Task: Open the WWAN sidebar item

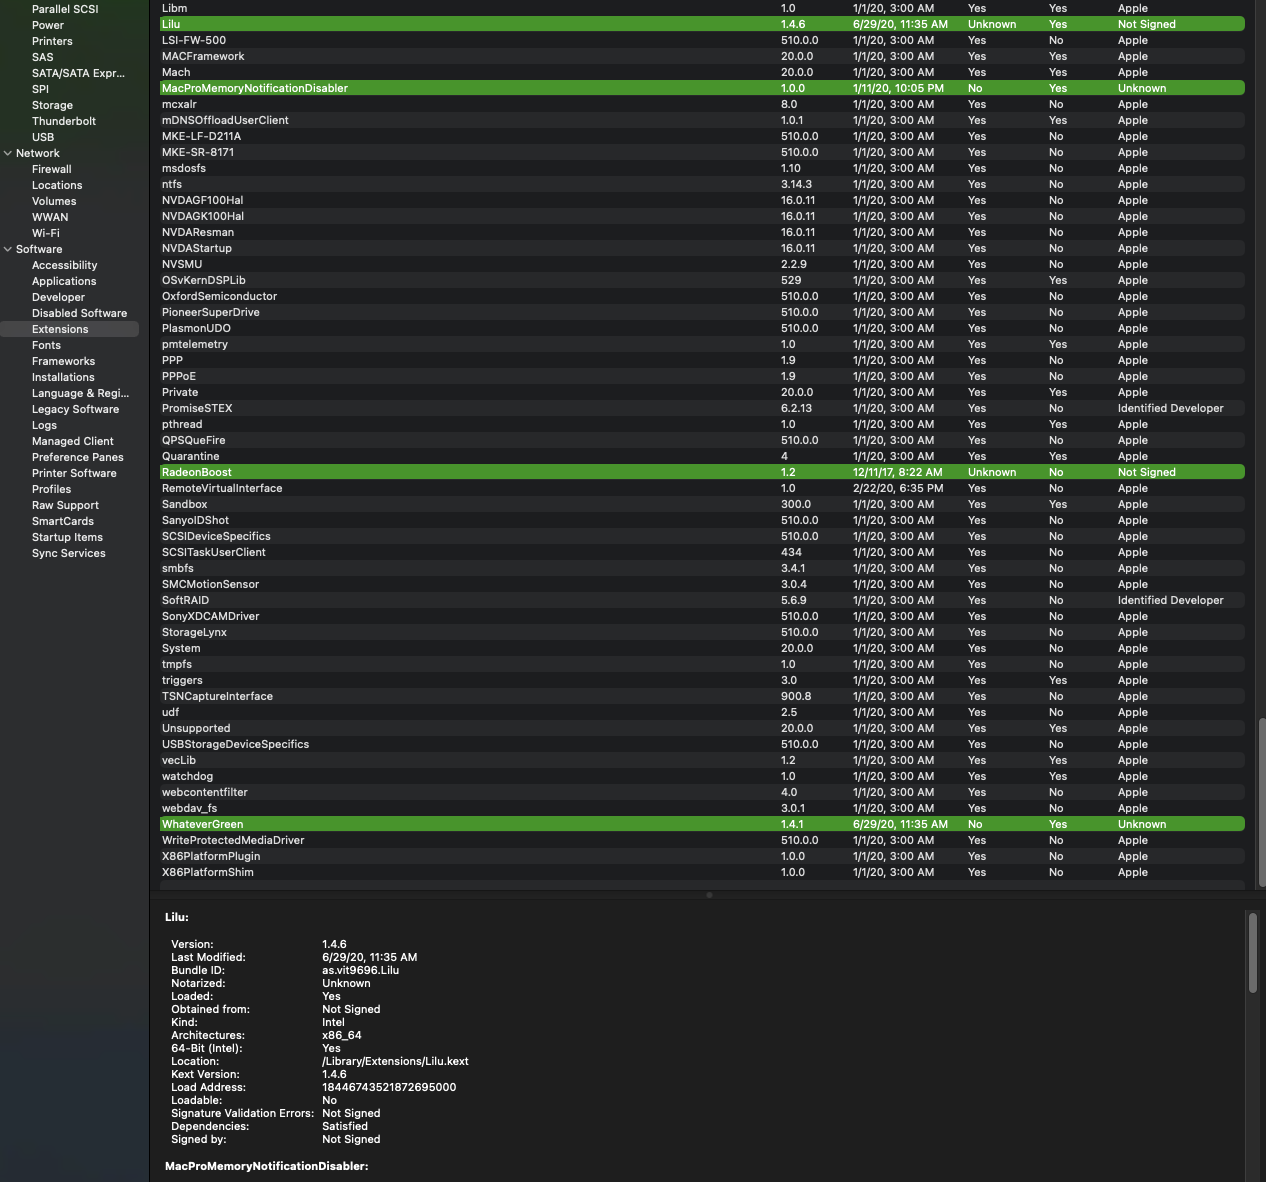Action: click(x=50, y=217)
